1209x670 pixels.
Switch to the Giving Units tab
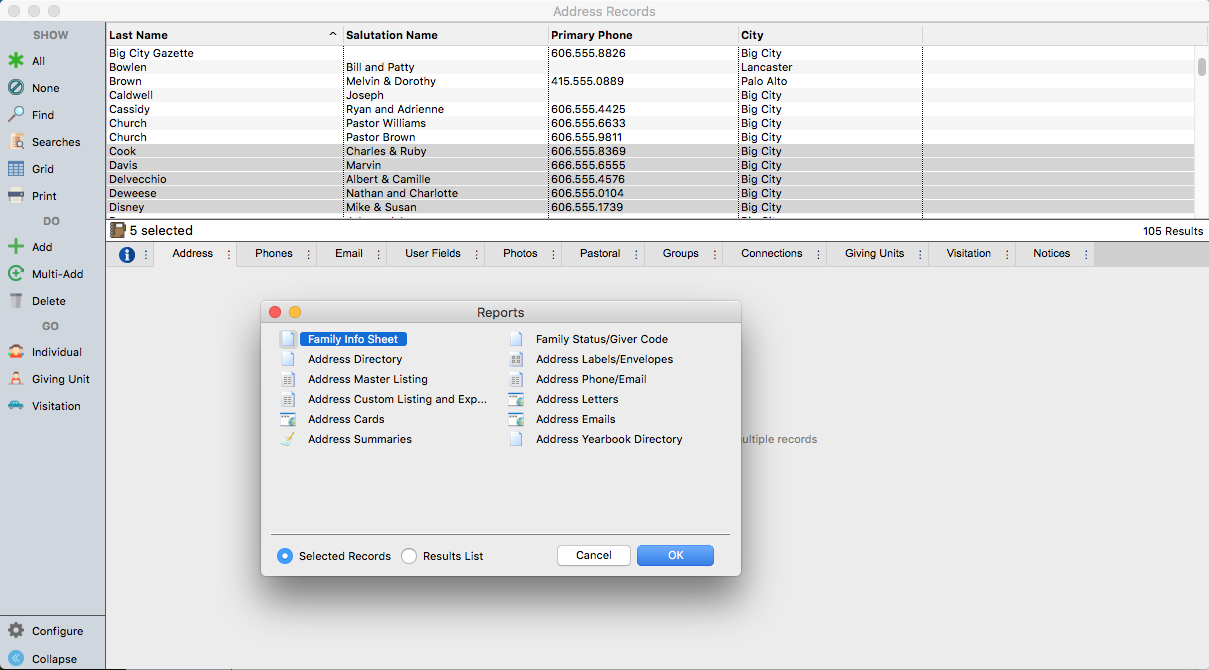coord(874,254)
